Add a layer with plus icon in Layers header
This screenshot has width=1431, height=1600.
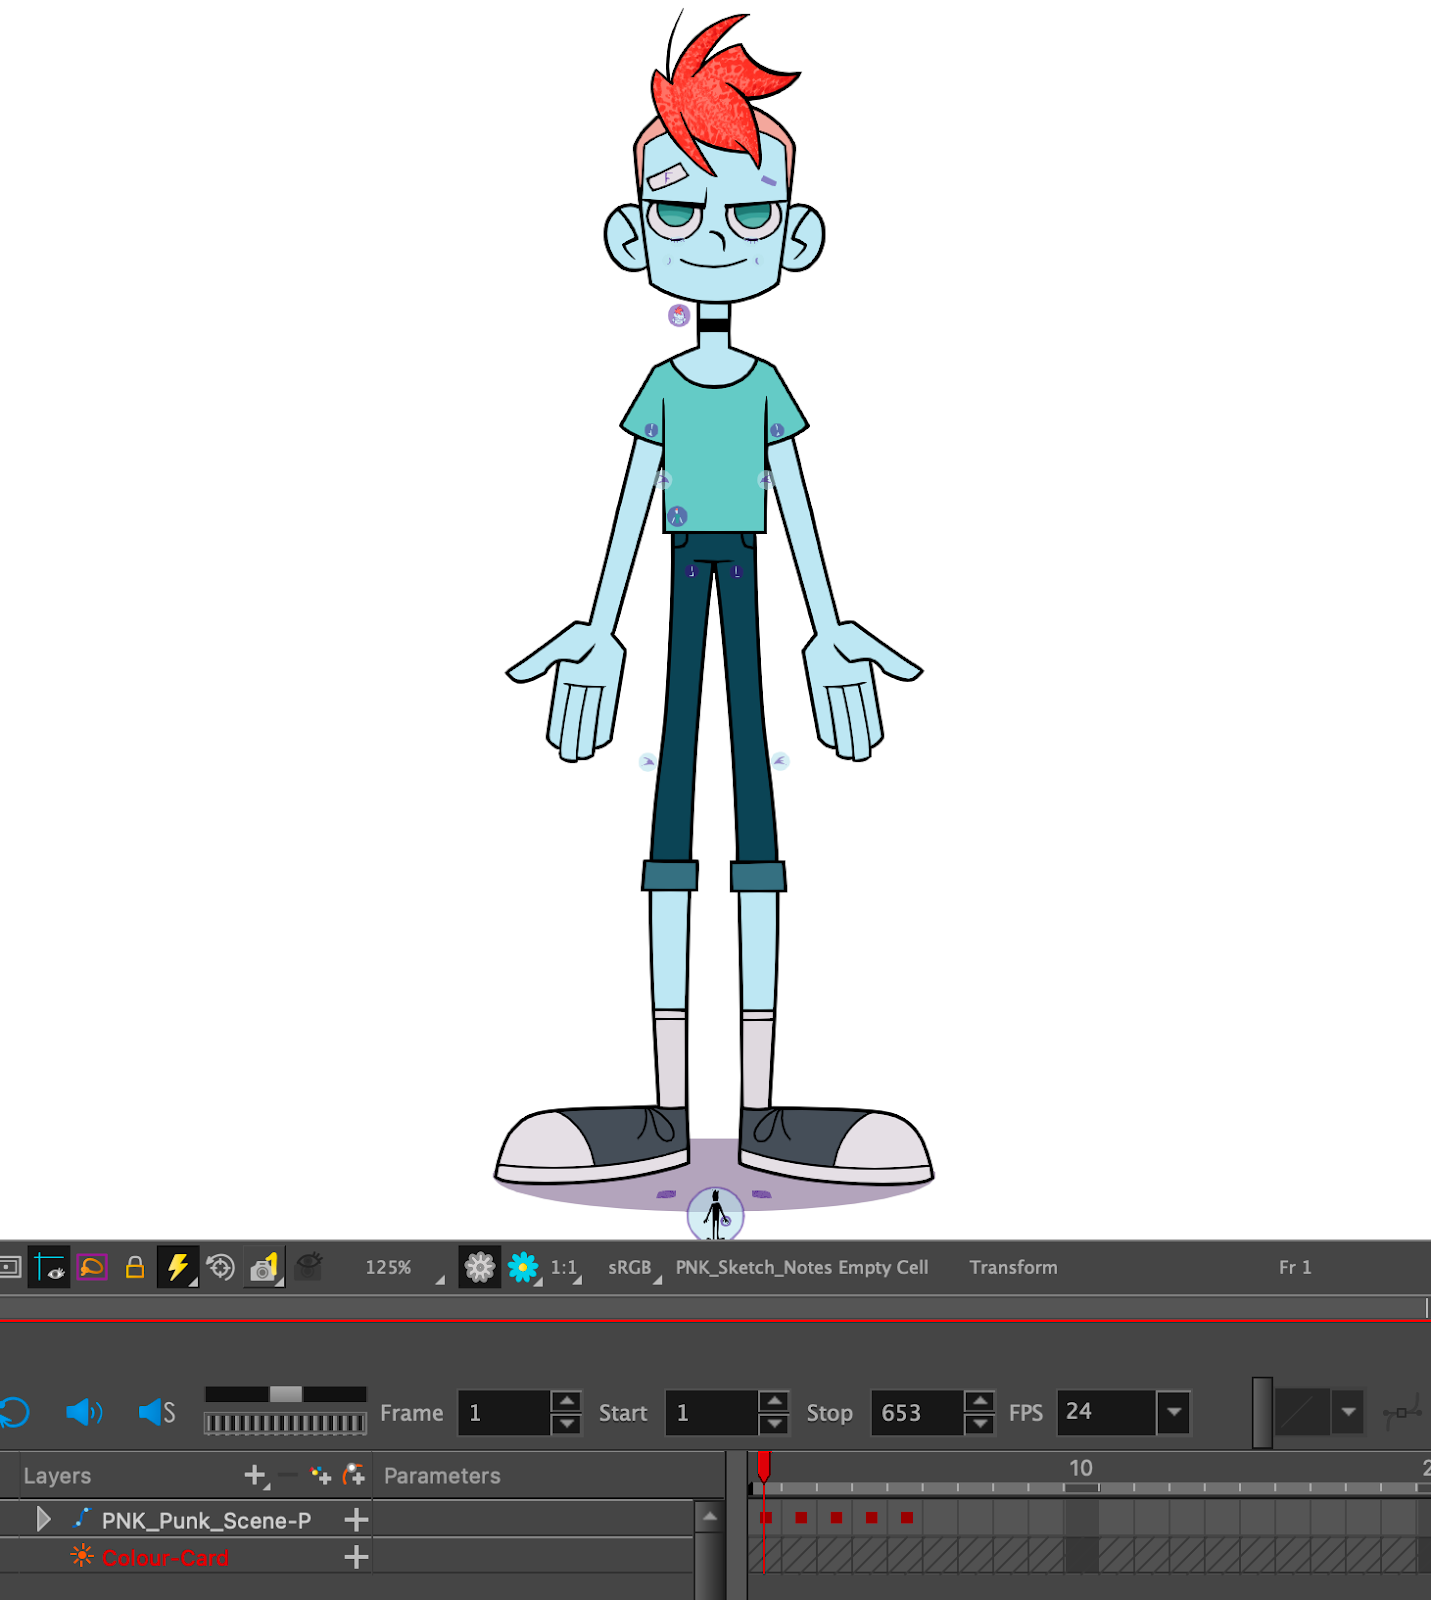(255, 1475)
